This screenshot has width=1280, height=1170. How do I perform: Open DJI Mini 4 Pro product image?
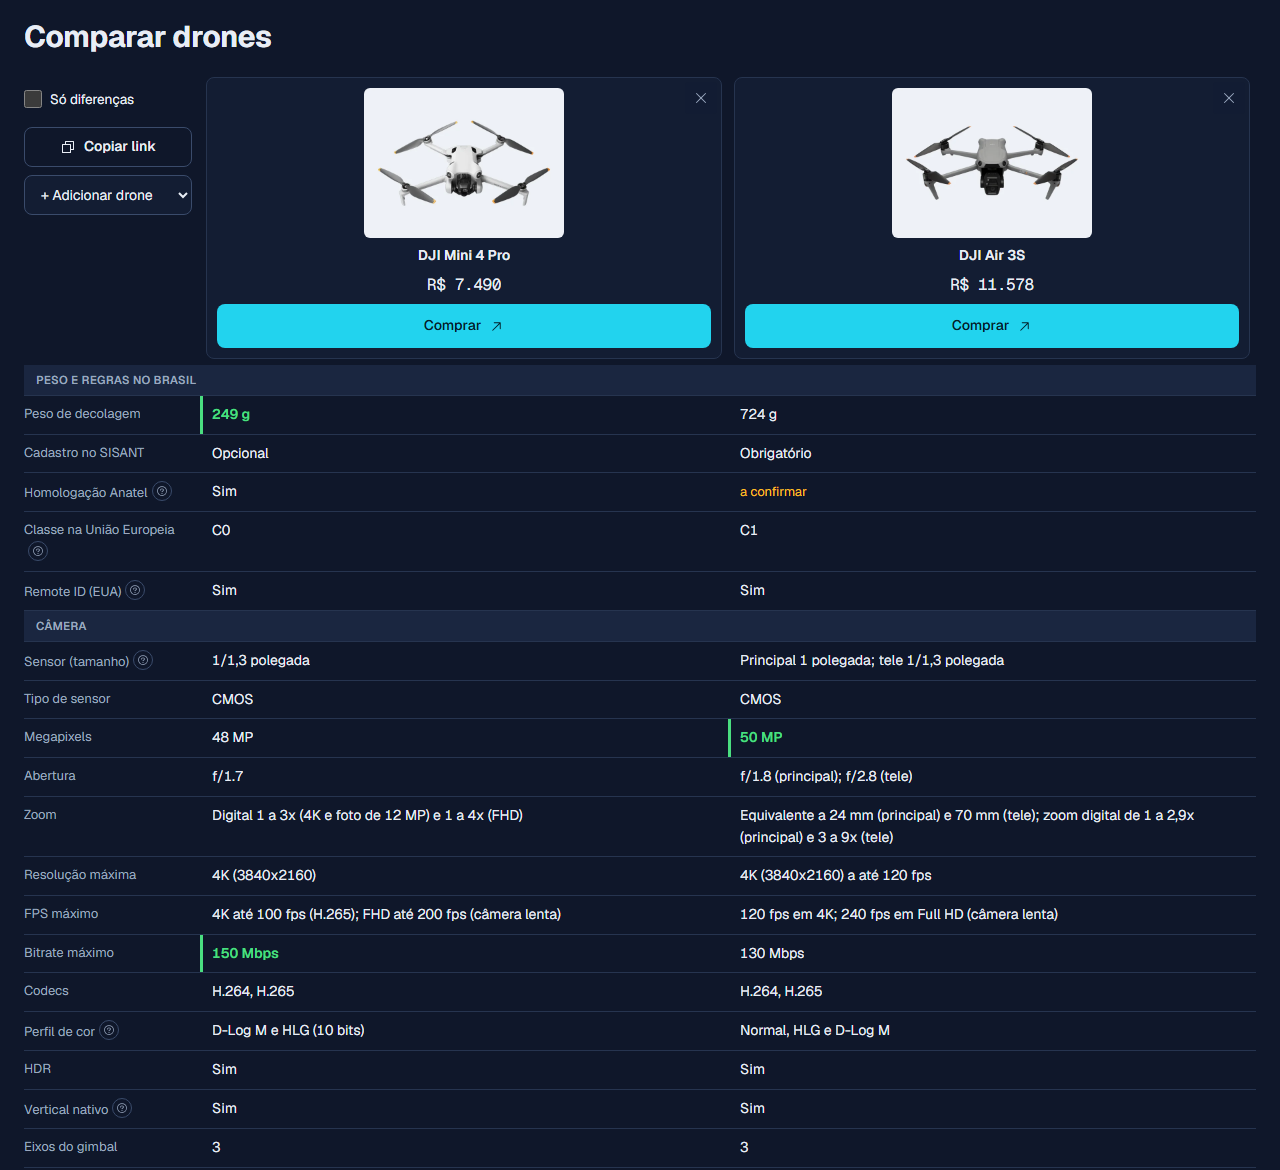tap(464, 163)
